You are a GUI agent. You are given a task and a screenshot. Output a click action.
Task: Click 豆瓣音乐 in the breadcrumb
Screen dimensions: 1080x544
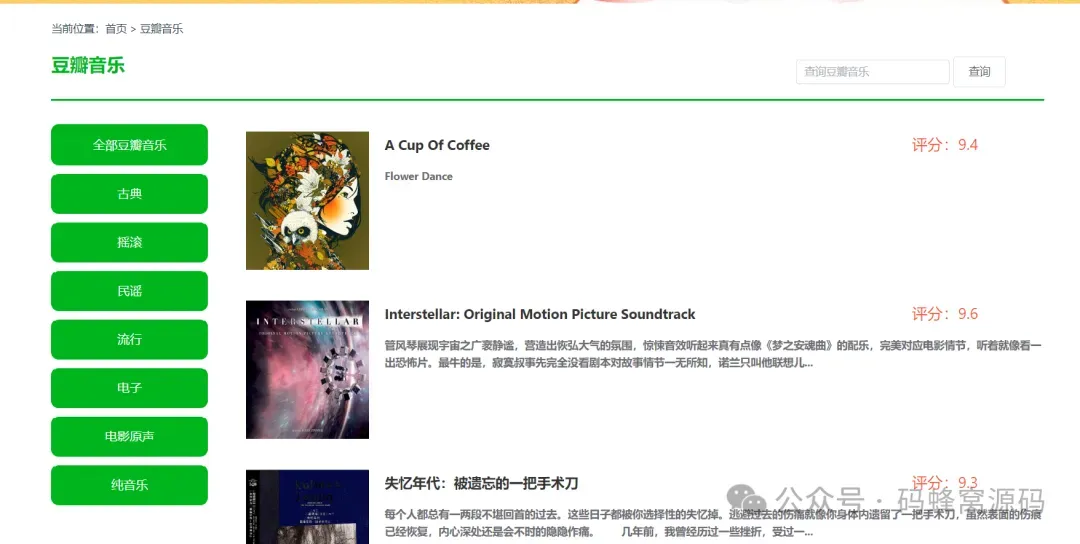point(162,29)
